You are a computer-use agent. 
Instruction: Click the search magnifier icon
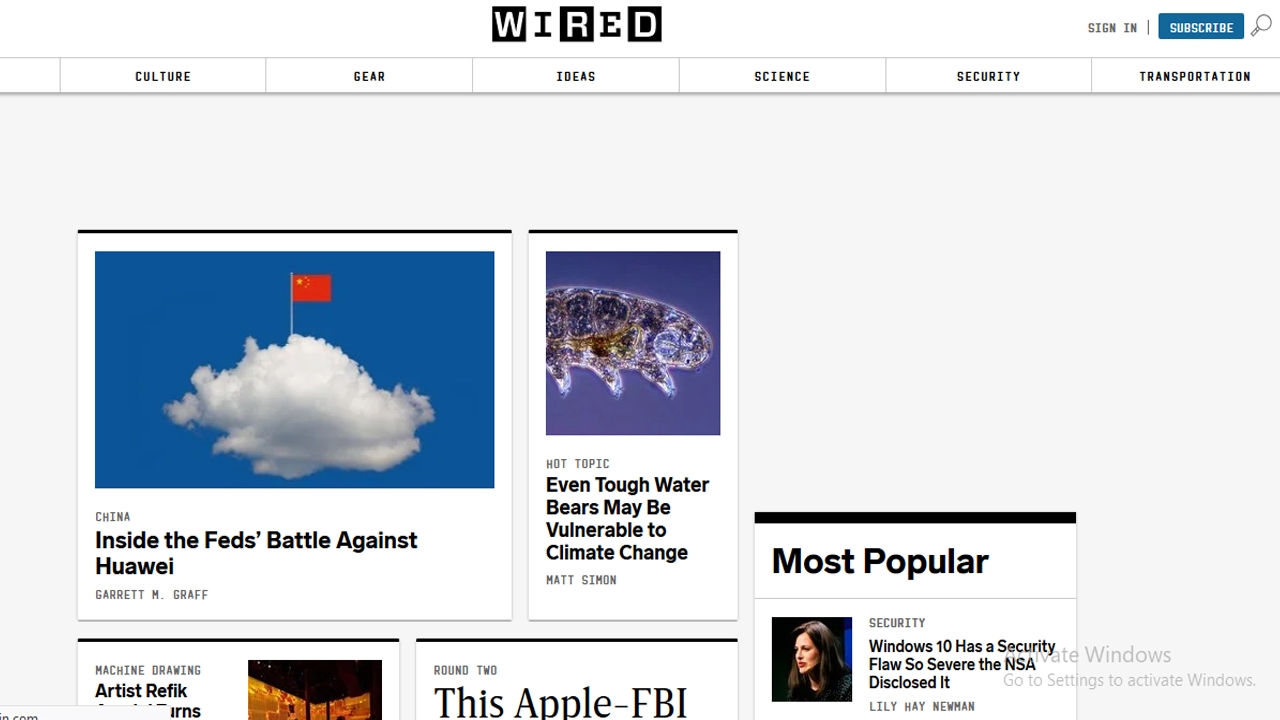1261,26
